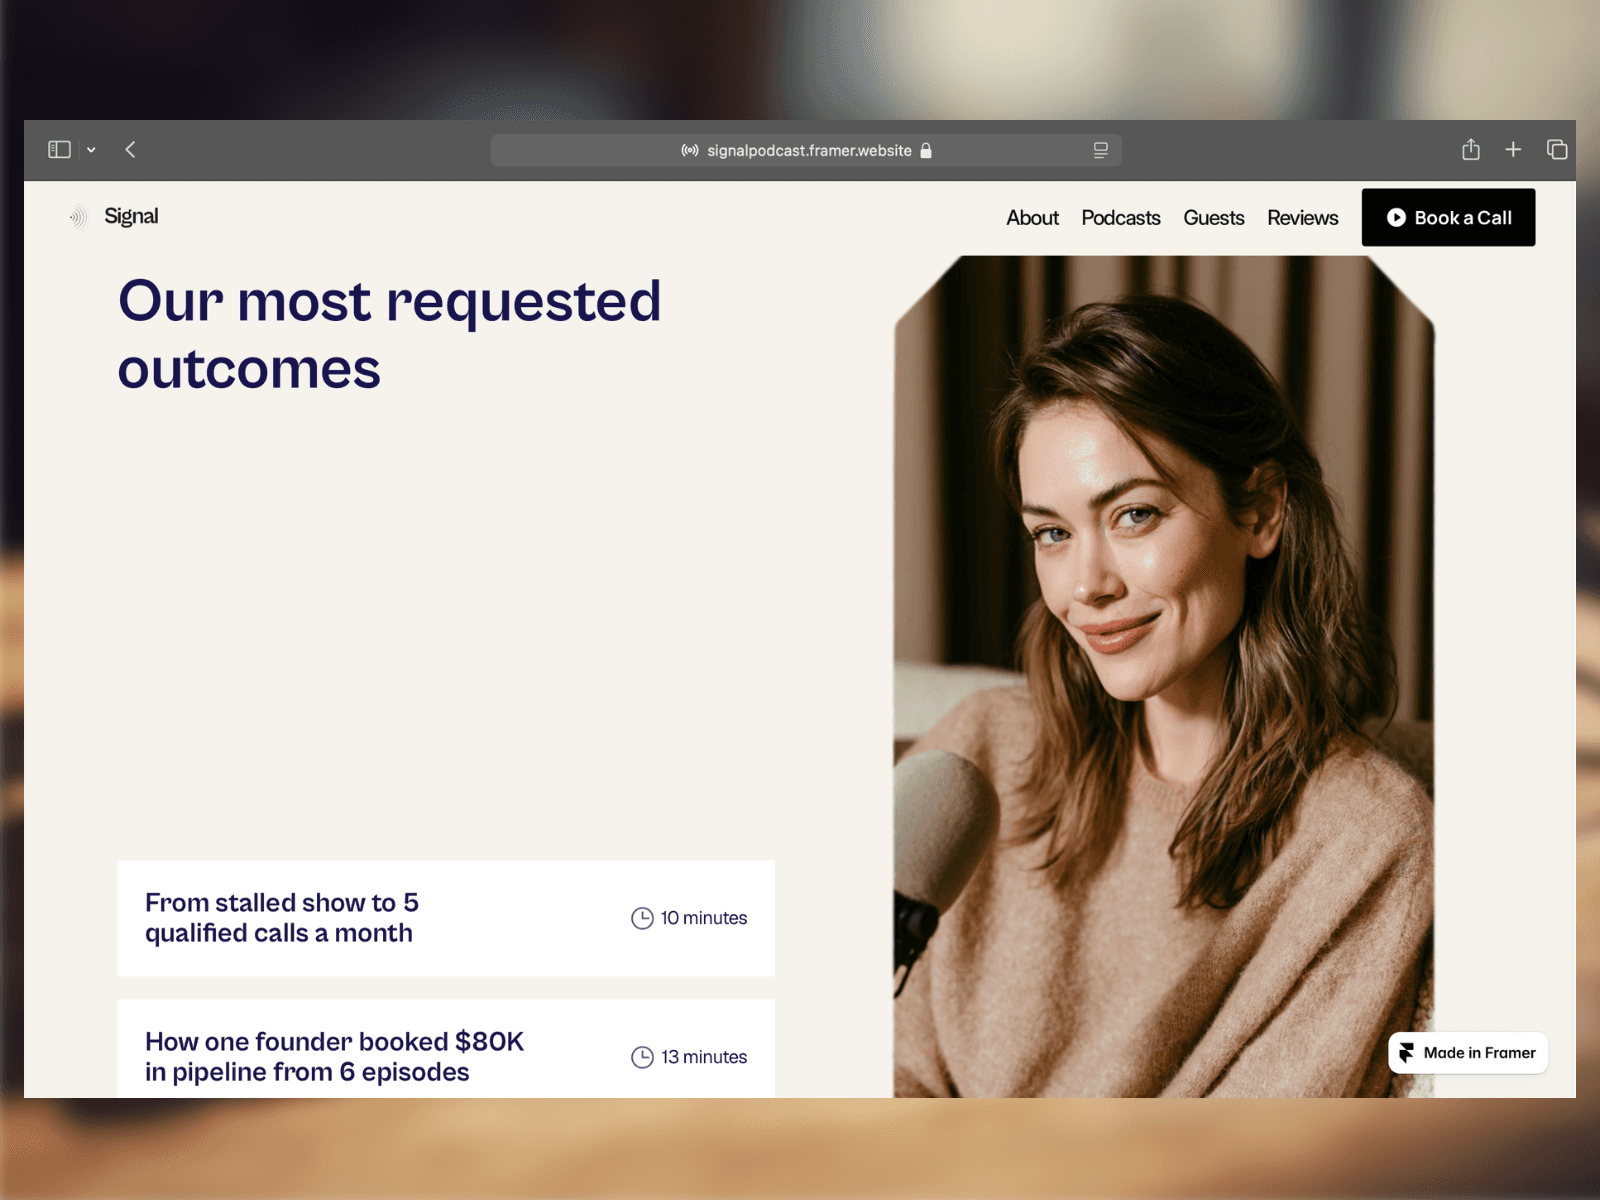This screenshot has width=1600, height=1200.
Task: Click the Book a Call button
Action: [1449, 218]
